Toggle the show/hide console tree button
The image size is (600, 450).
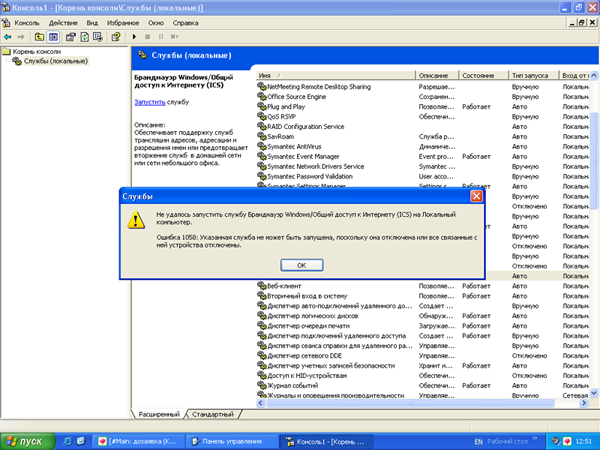[53, 37]
